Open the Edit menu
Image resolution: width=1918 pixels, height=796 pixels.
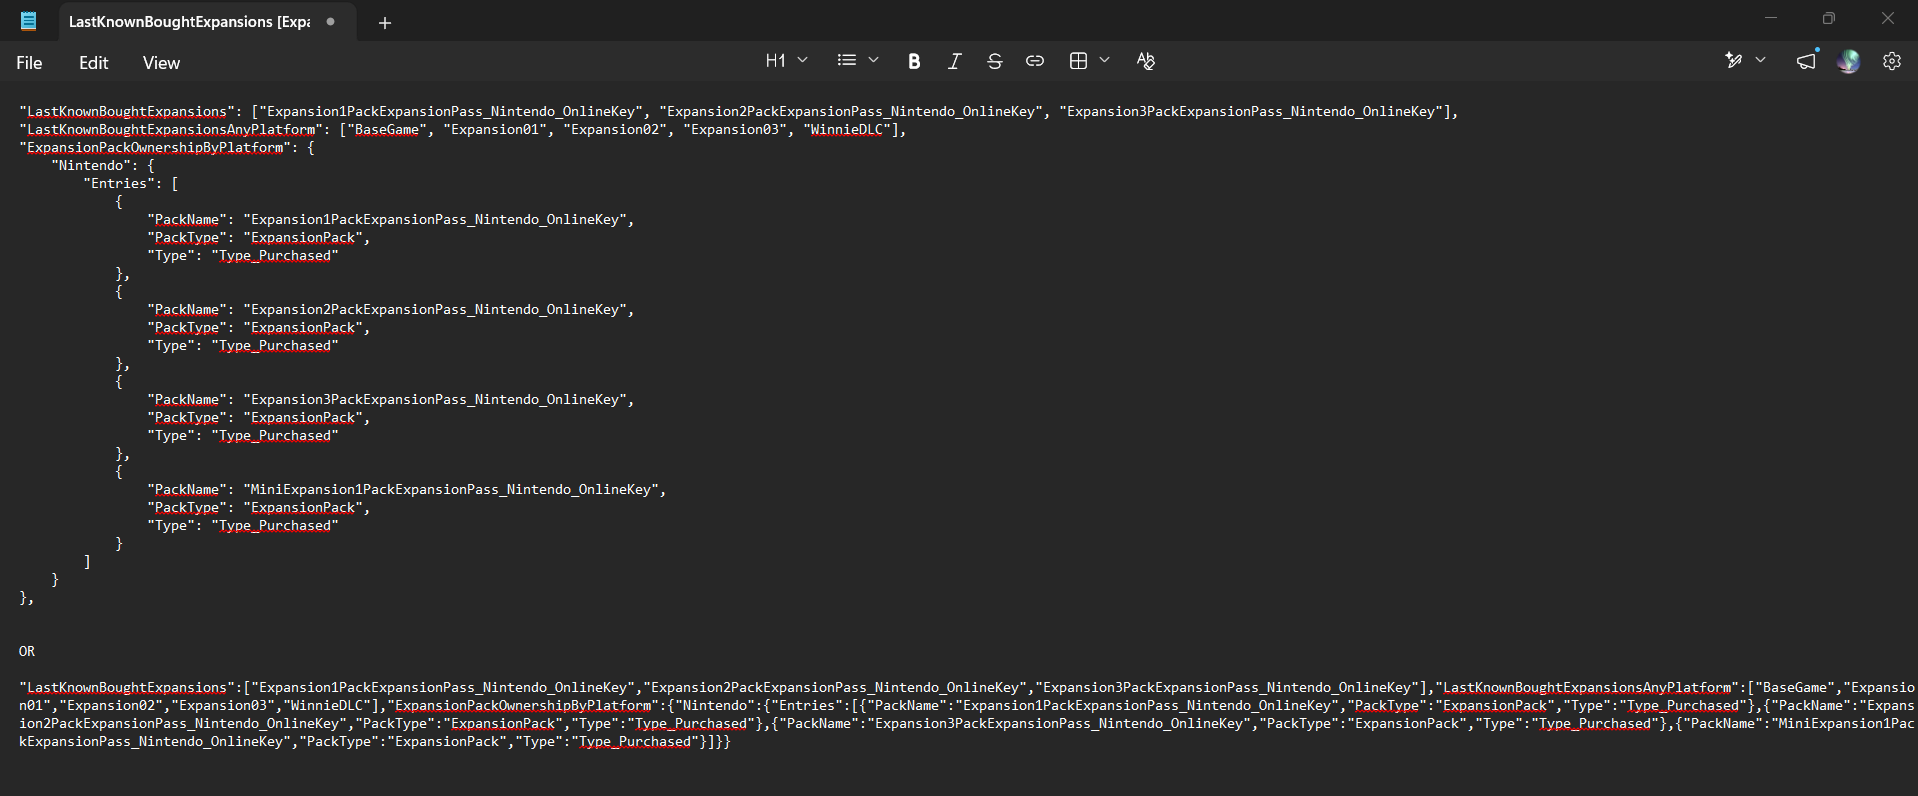coord(93,63)
